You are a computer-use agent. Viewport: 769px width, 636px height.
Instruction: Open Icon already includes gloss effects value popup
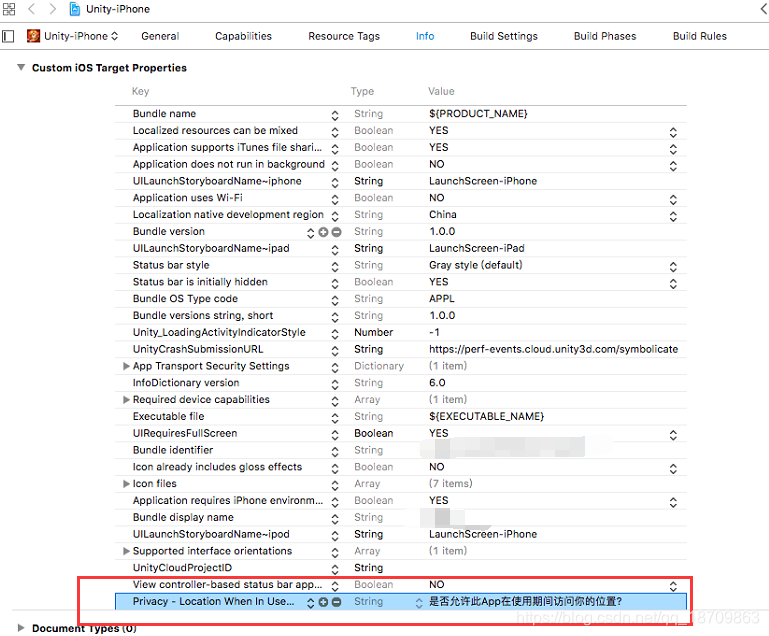[673, 469]
